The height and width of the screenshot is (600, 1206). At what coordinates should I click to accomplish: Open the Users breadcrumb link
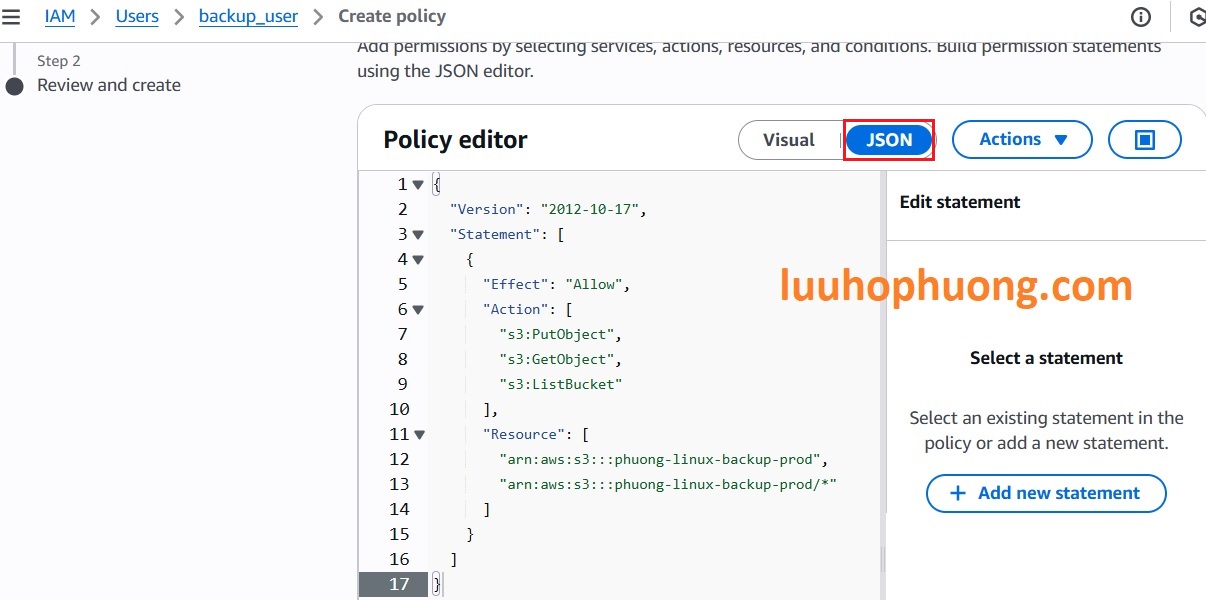pos(137,17)
